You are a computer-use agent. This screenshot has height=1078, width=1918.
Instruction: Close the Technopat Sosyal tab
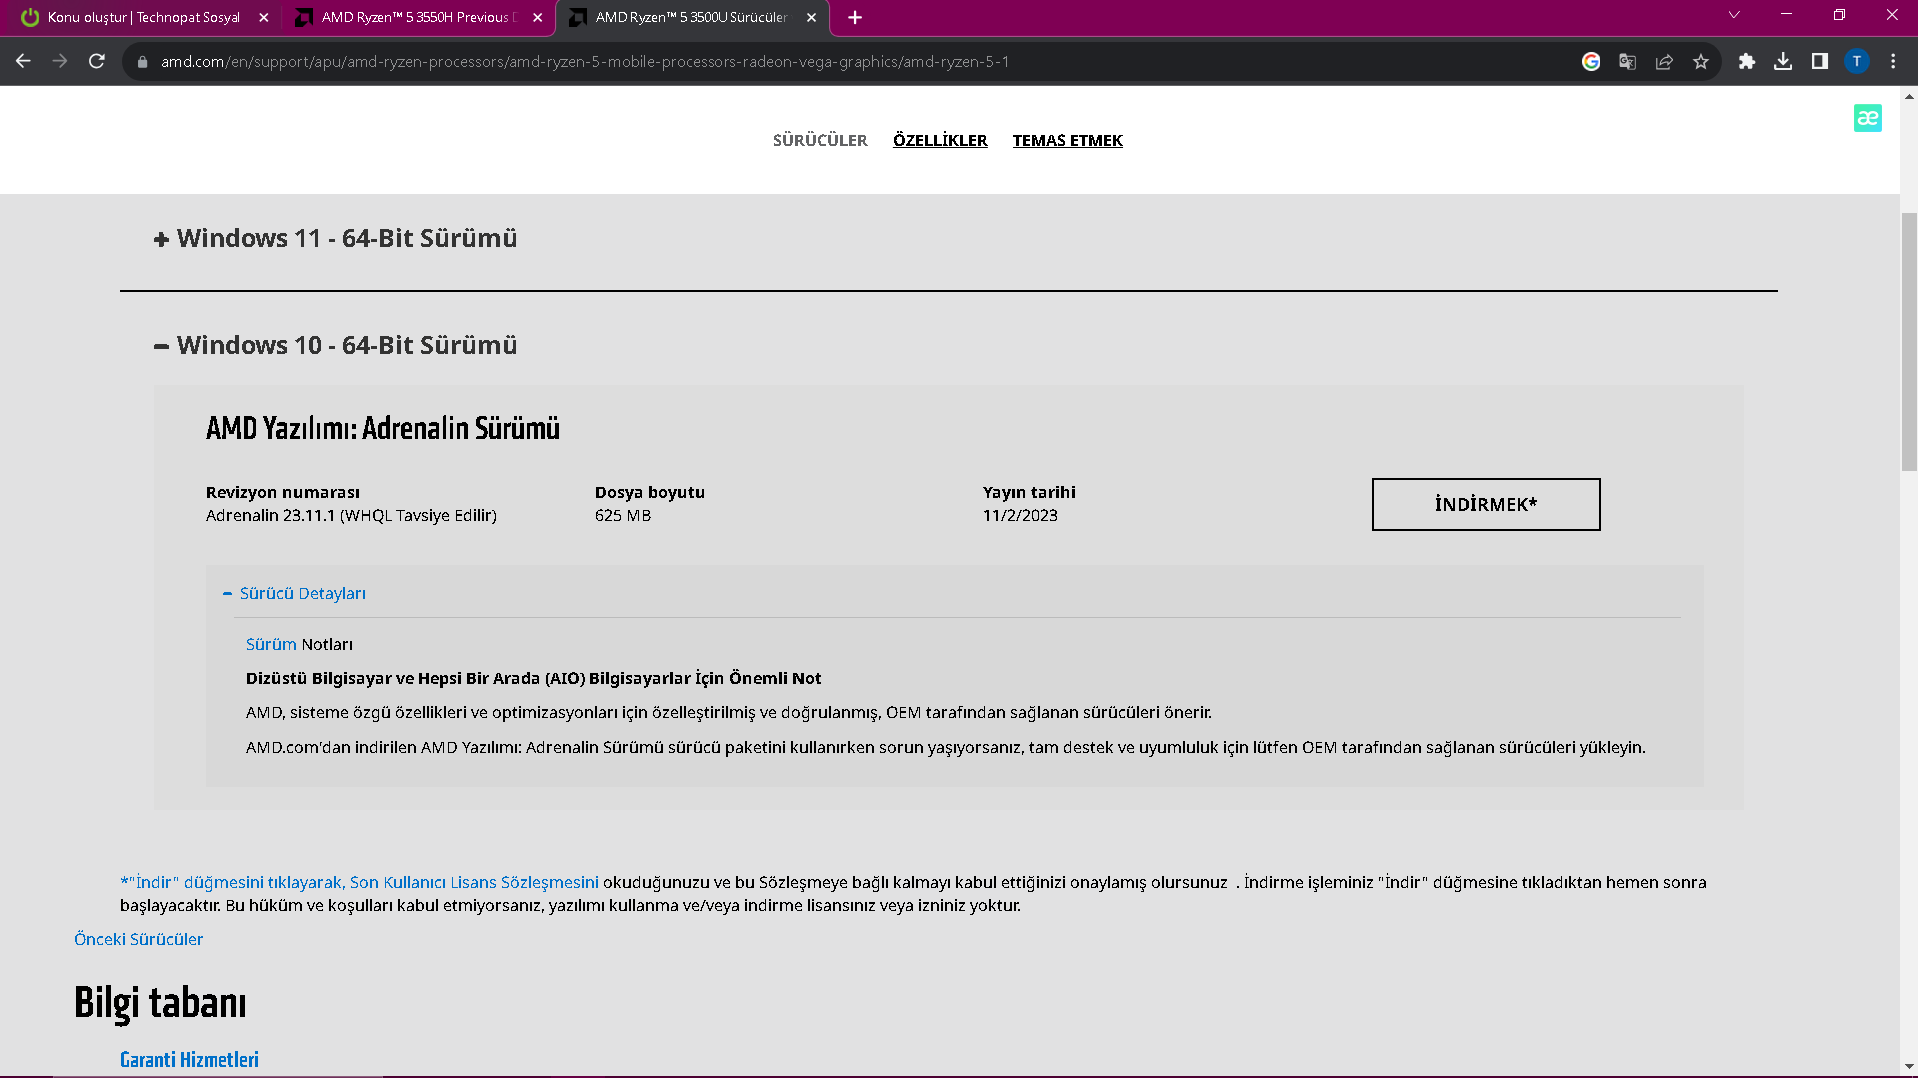[x=264, y=18]
